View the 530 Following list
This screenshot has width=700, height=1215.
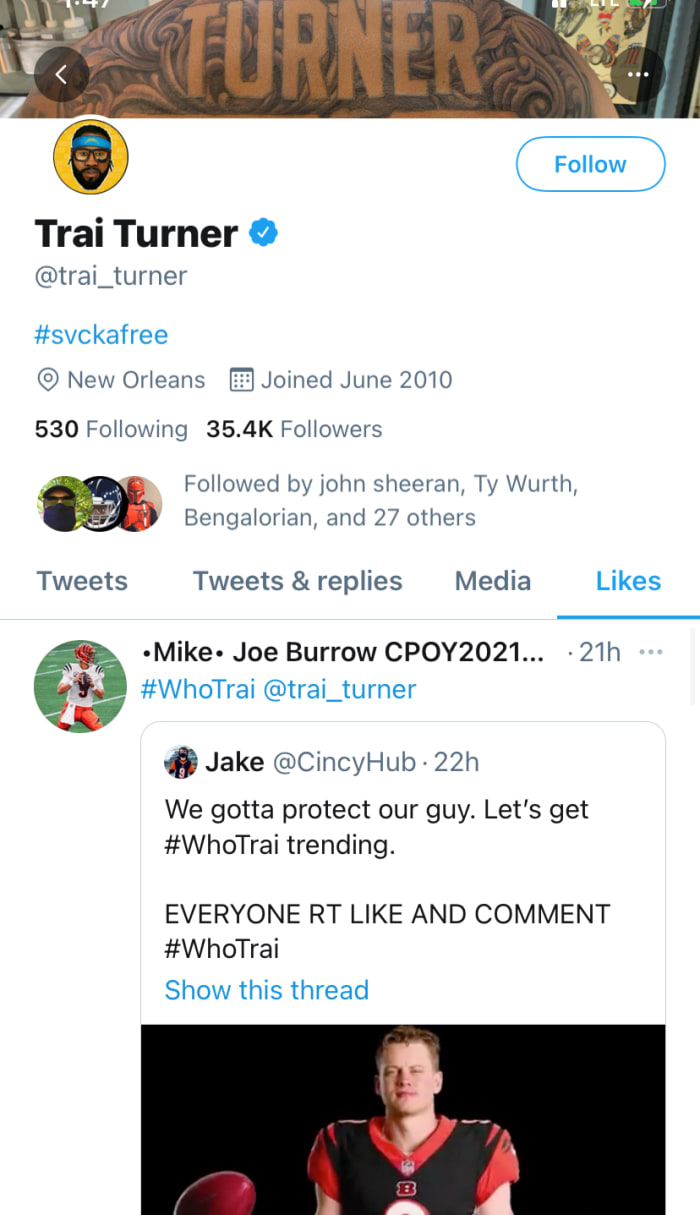click(x=111, y=429)
